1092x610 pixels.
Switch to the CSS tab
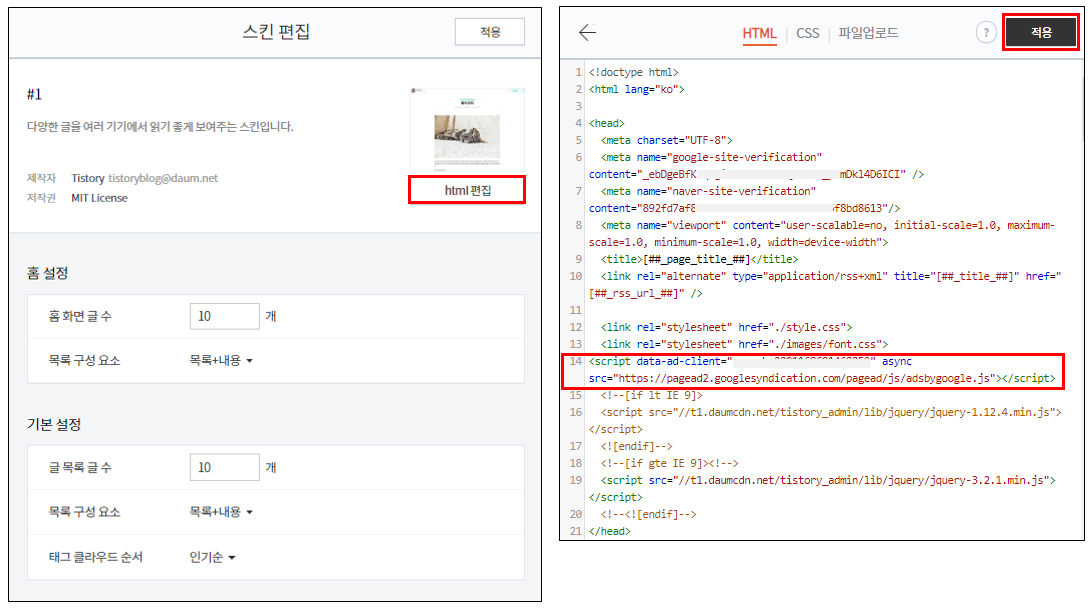pos(807,33)
